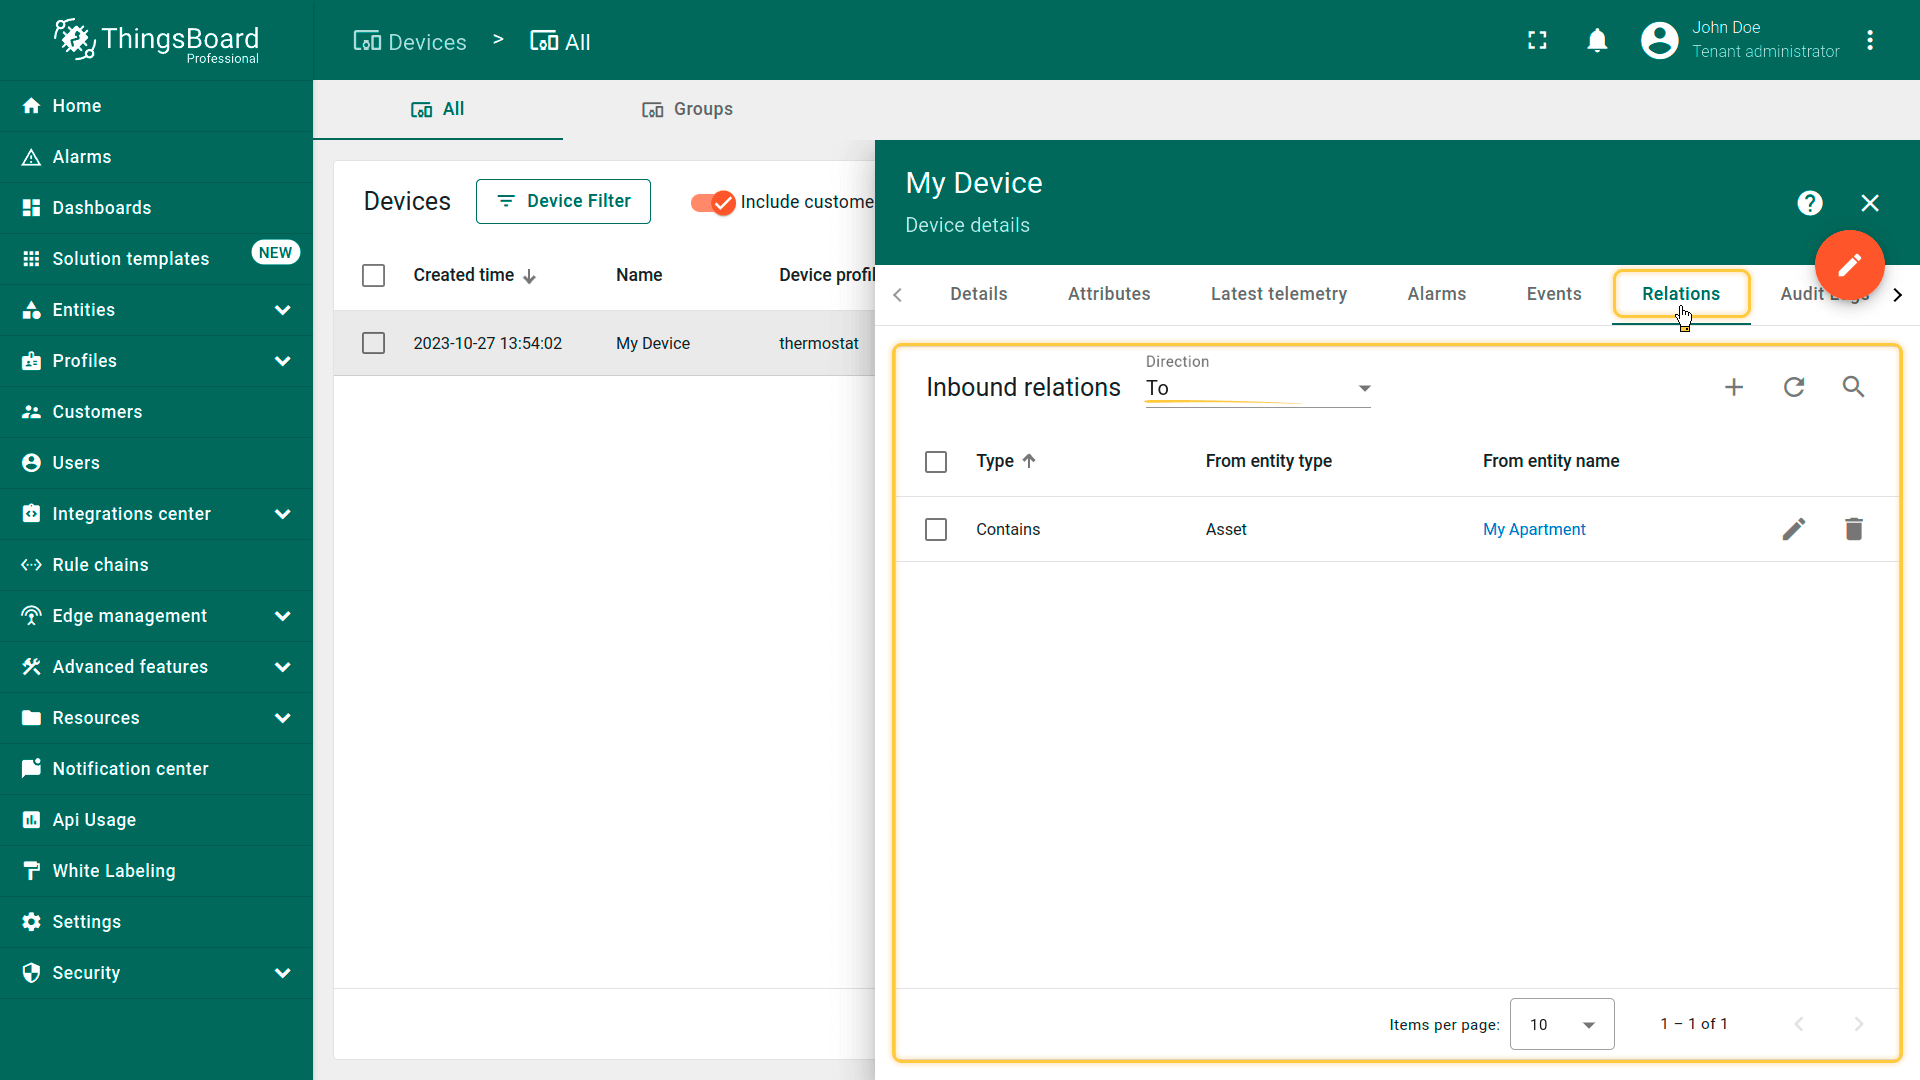
Task: Toggle fullscreen mode icon
Action: point(1537,40)
